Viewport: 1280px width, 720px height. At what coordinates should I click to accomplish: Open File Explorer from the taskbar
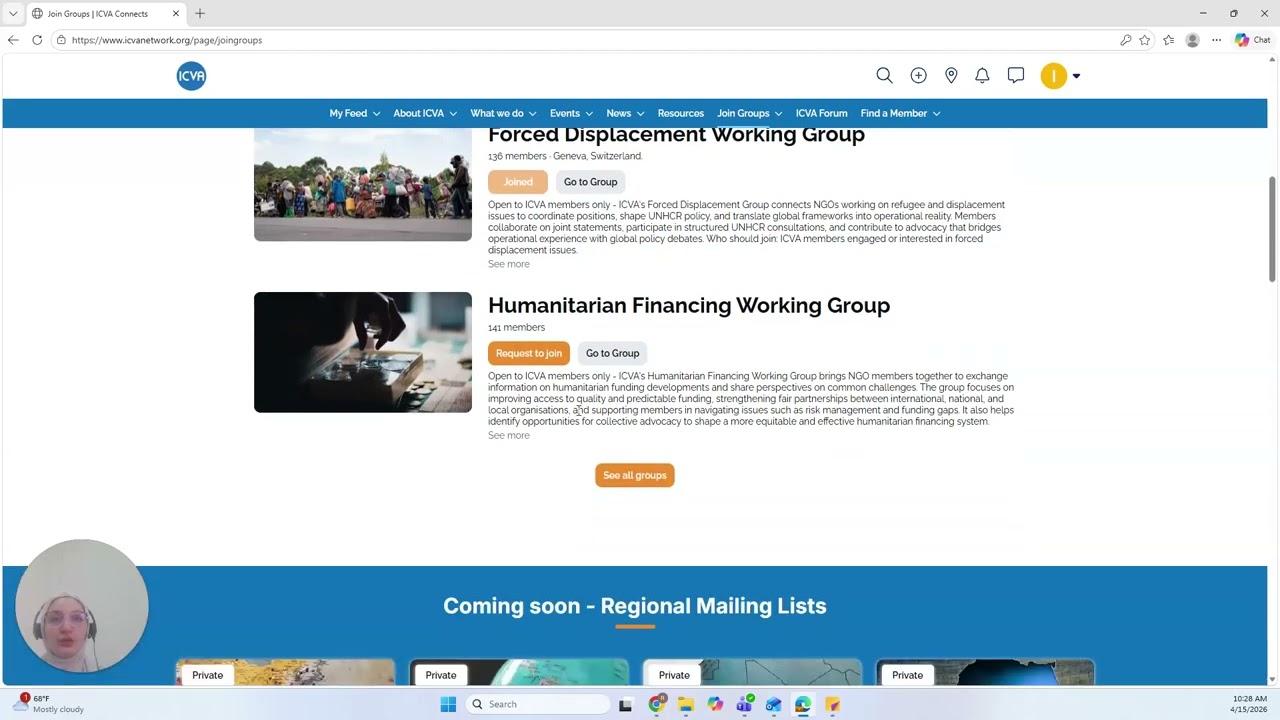click(685, 704)
